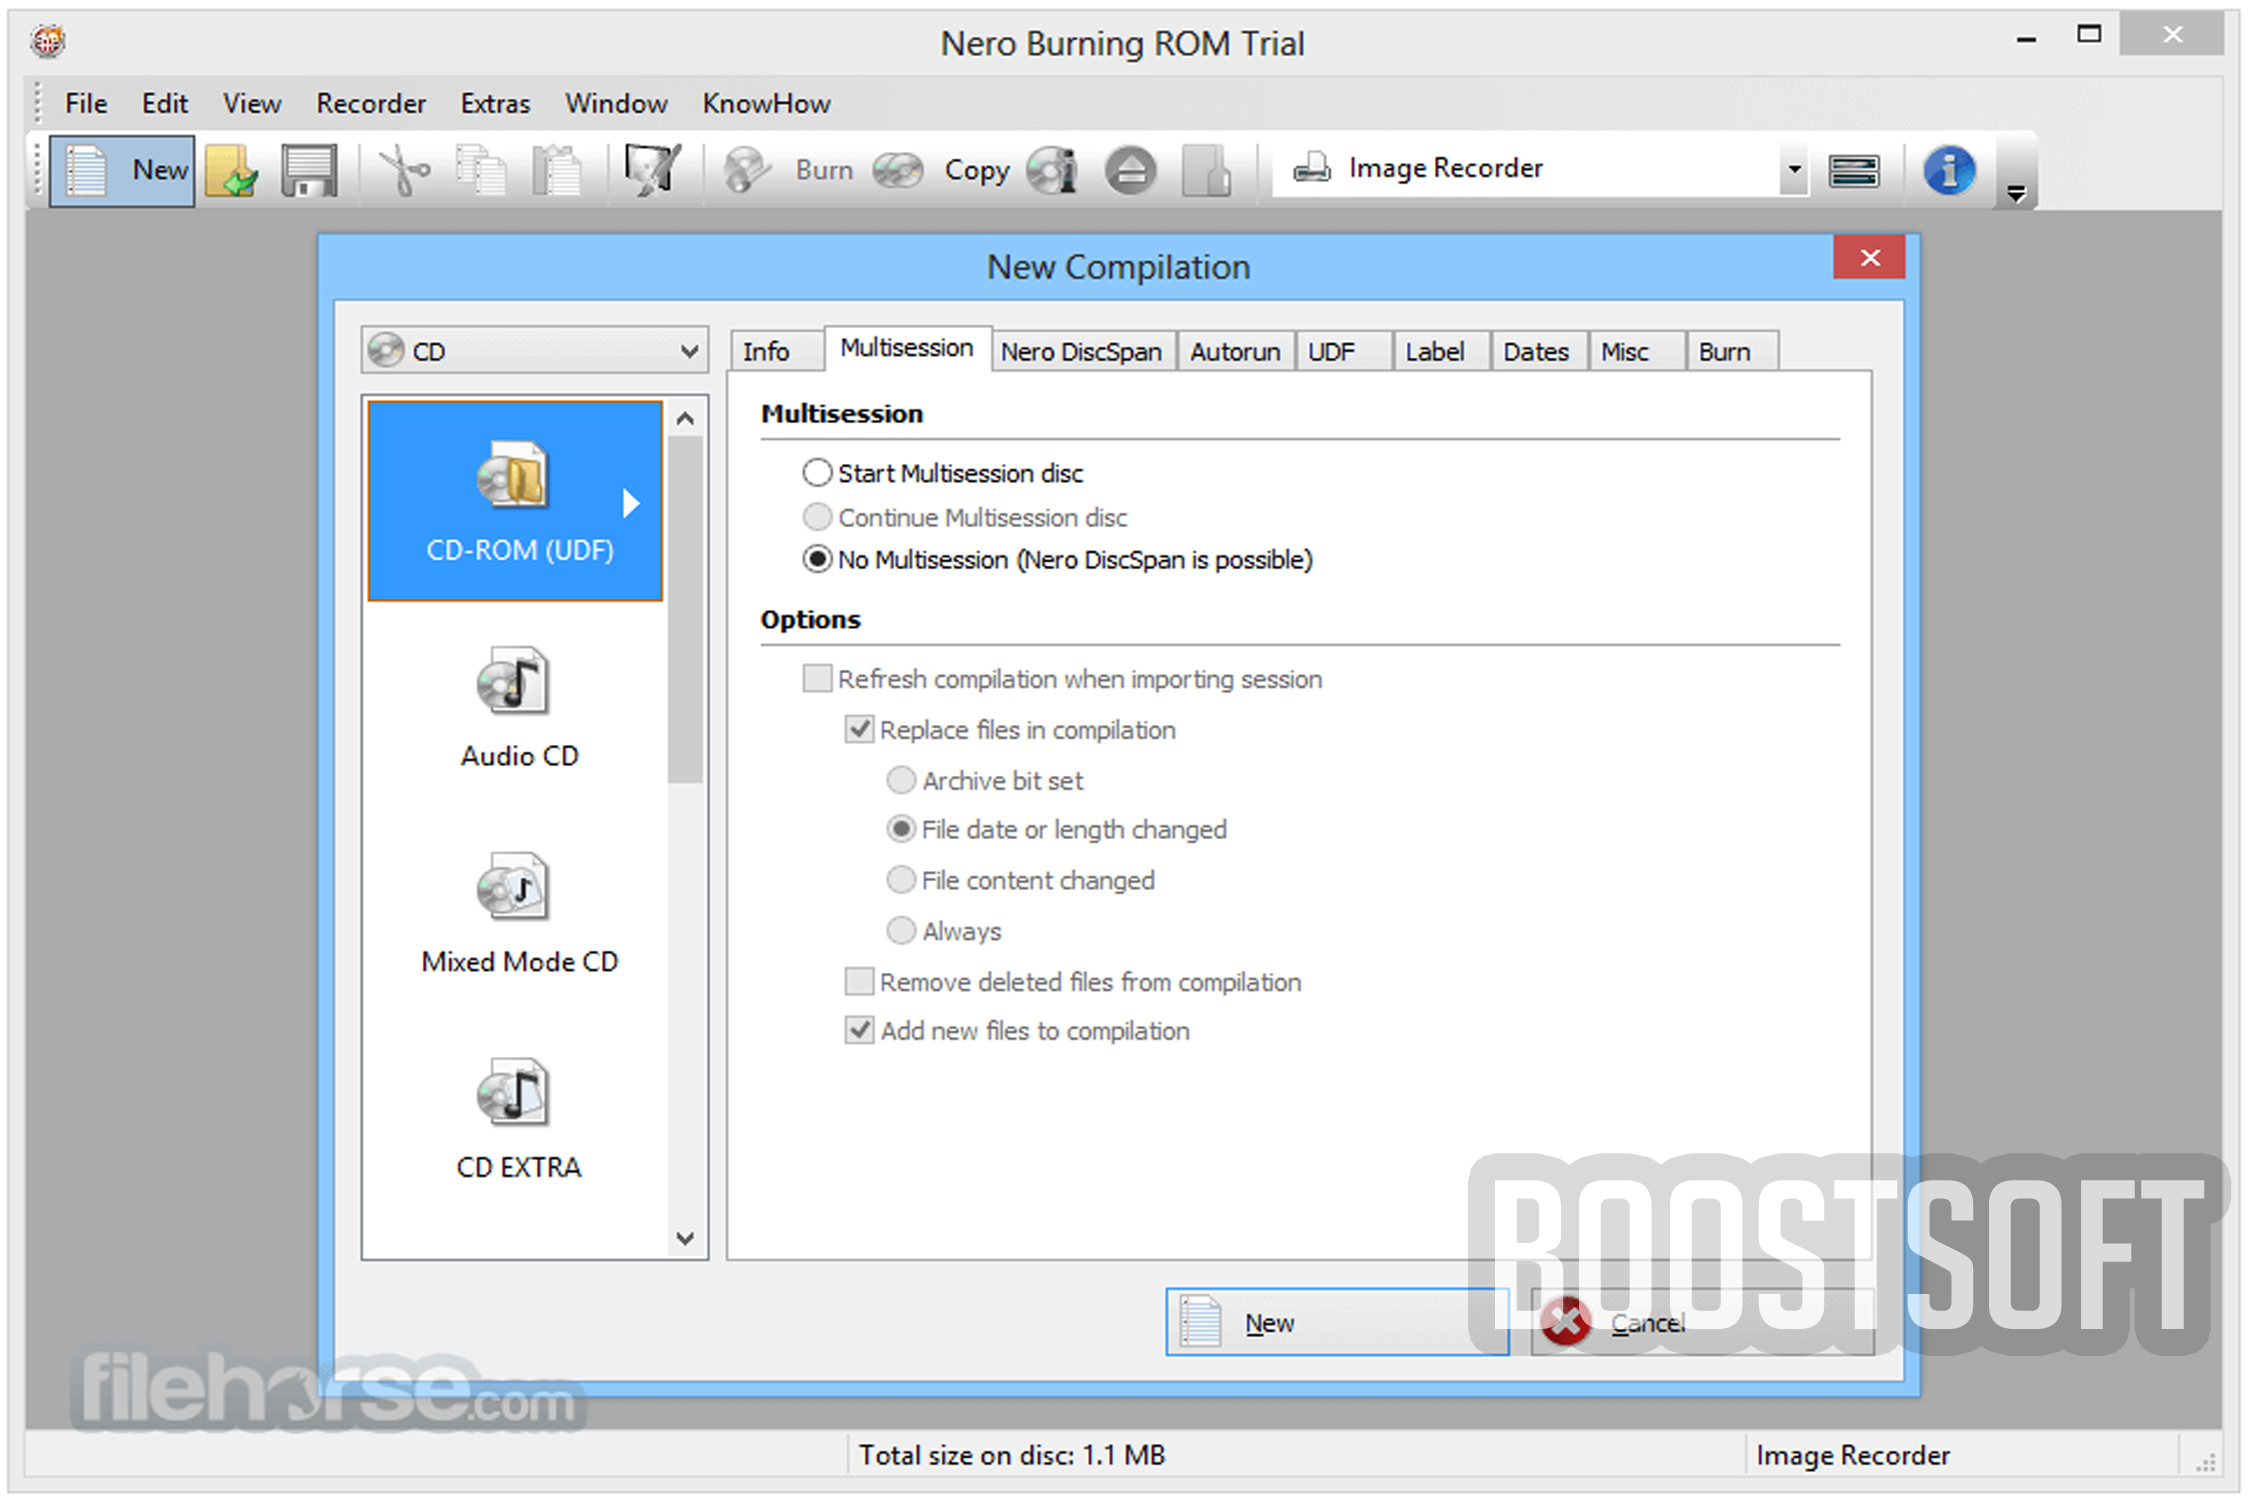Select the CD-ROM (UDF) compilation type
The height and width of the screenshot is (1500, 2250).
coord(515,500)
